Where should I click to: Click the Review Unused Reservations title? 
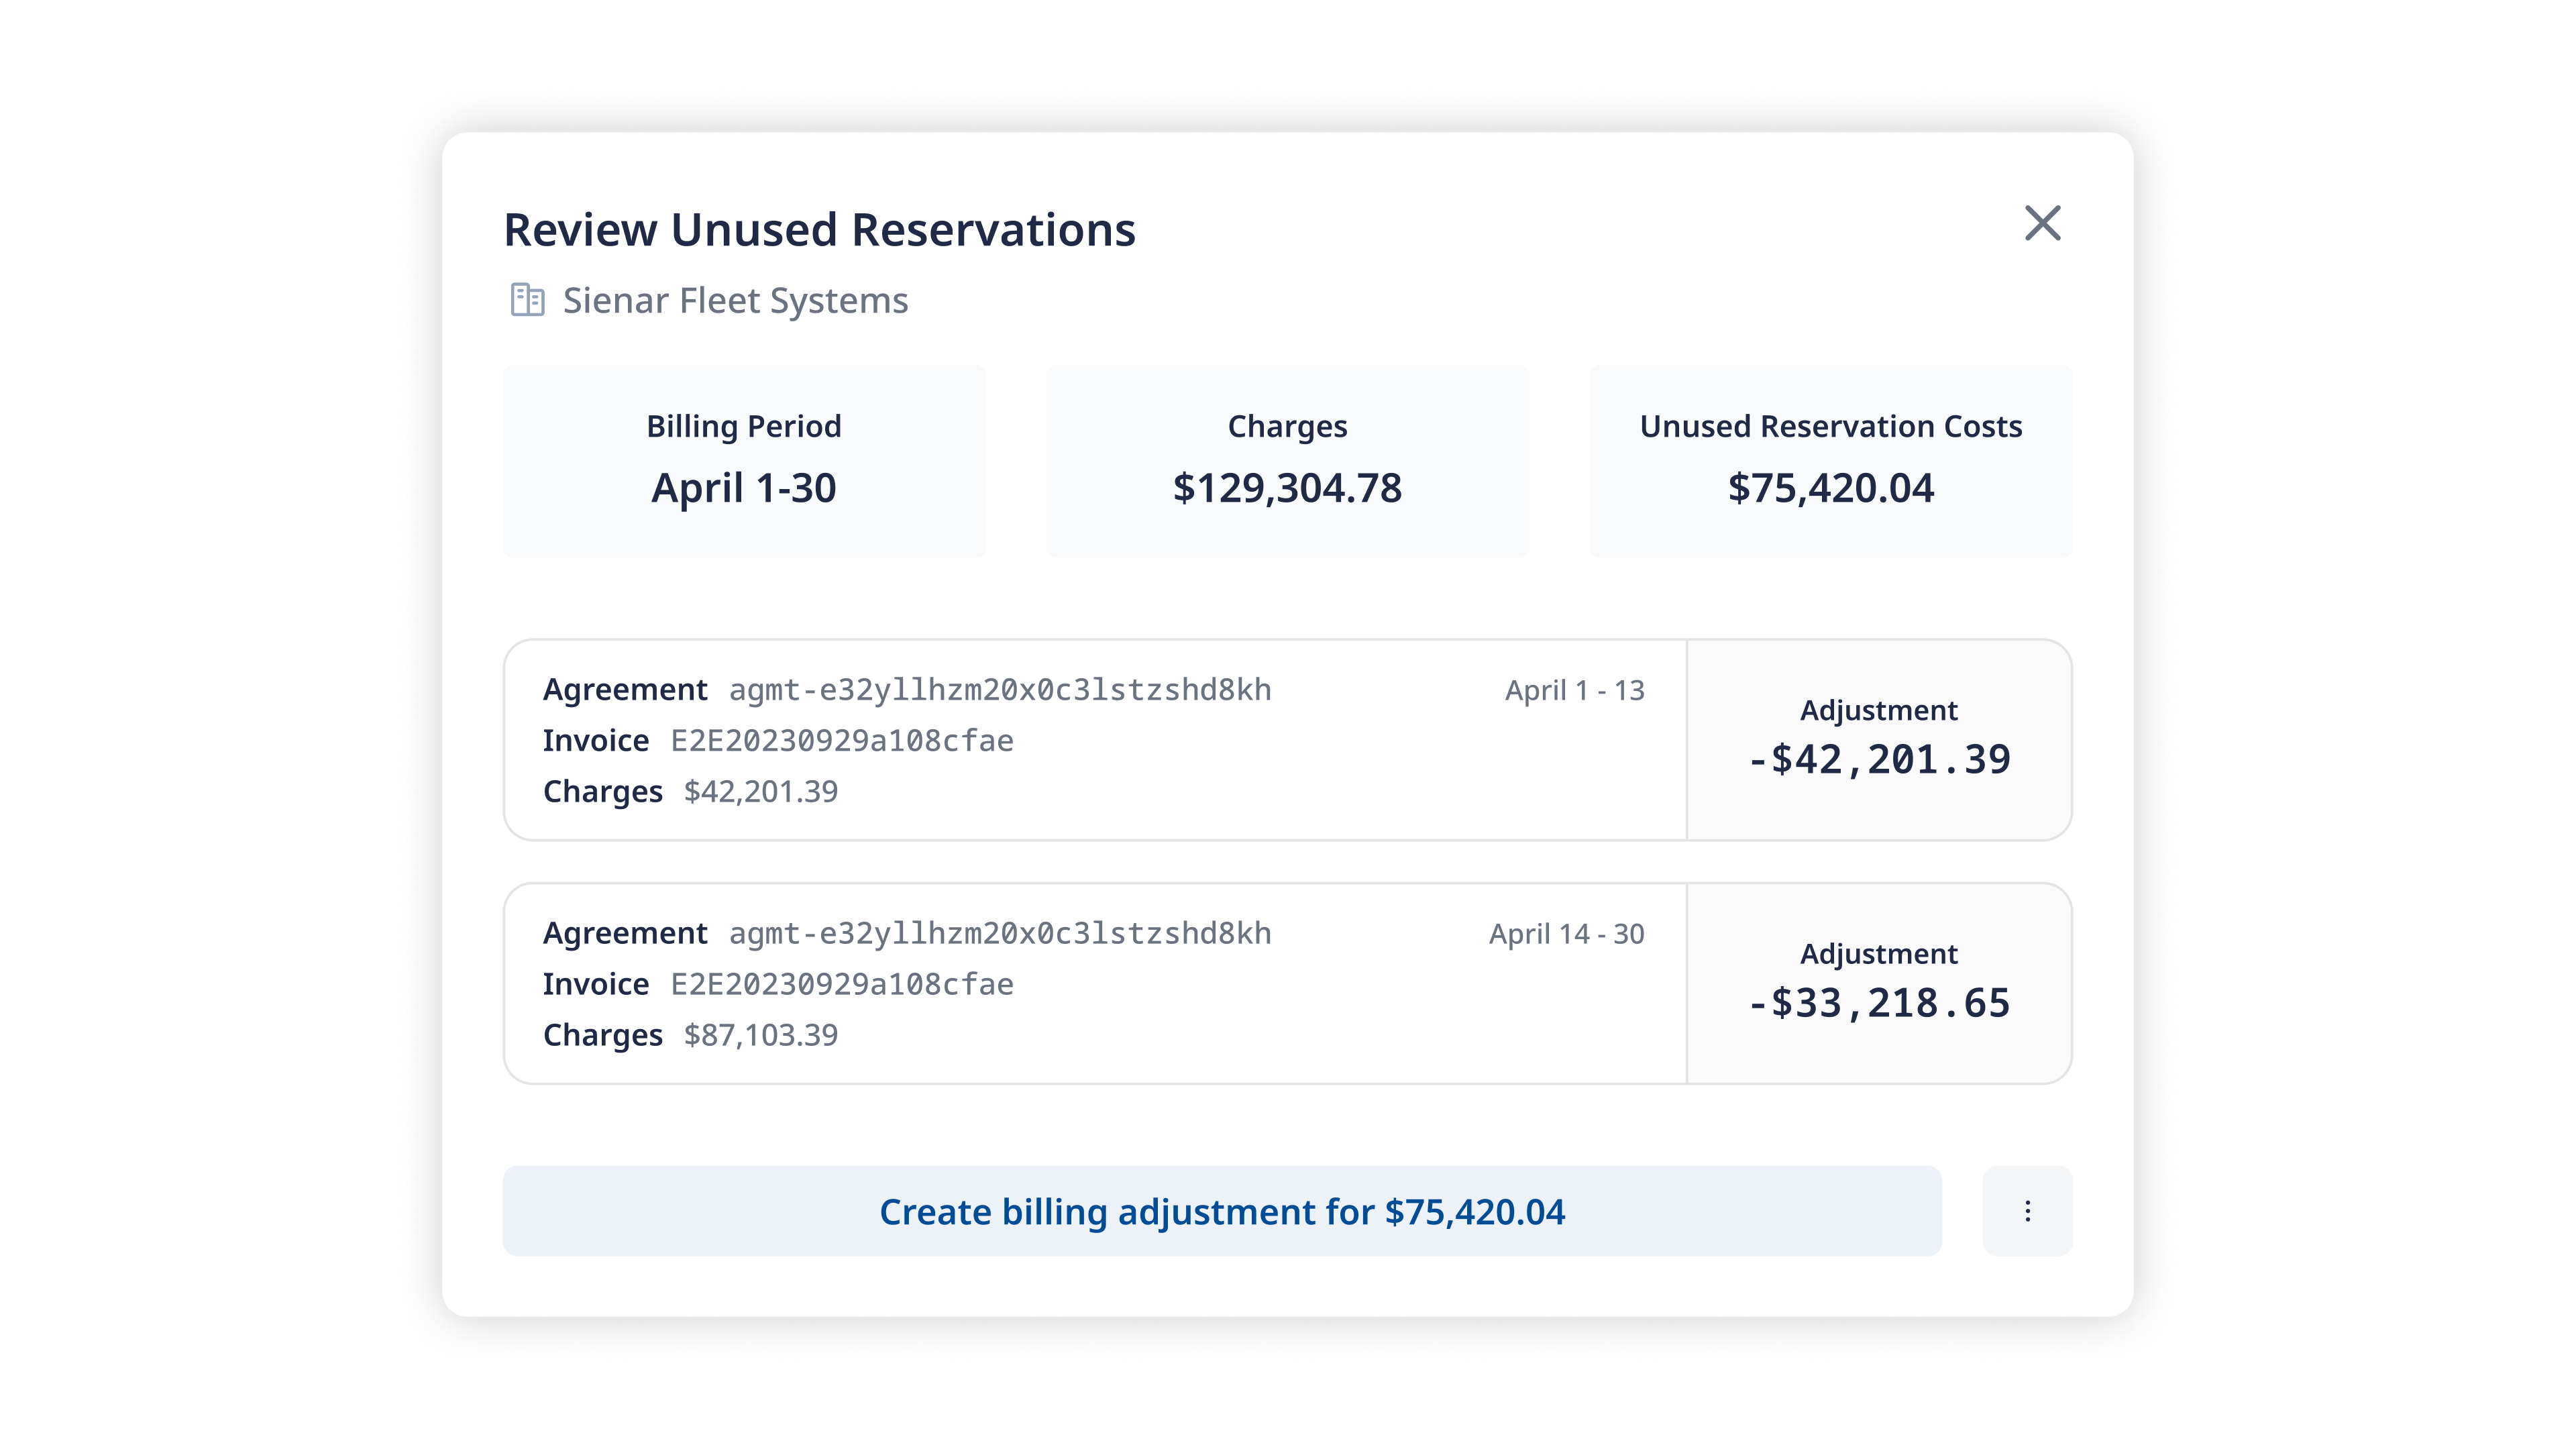(x=820, y=229)
